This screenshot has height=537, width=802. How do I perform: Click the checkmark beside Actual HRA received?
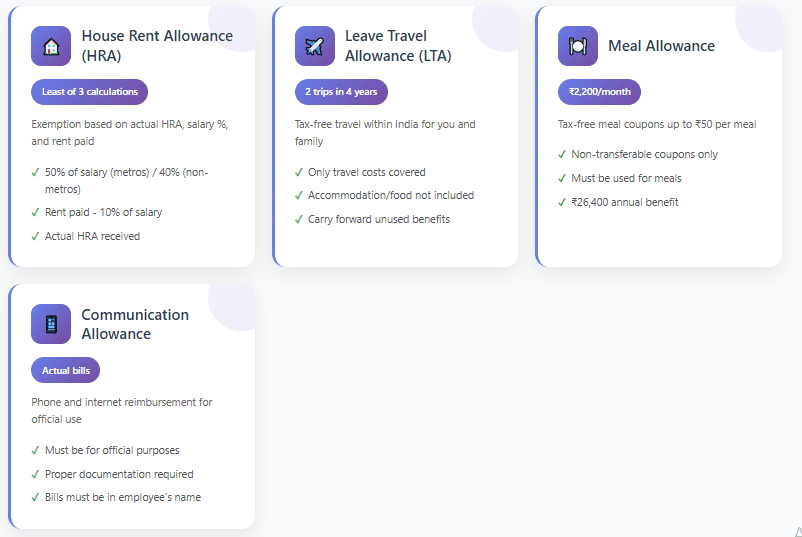(x=36, y=237)
